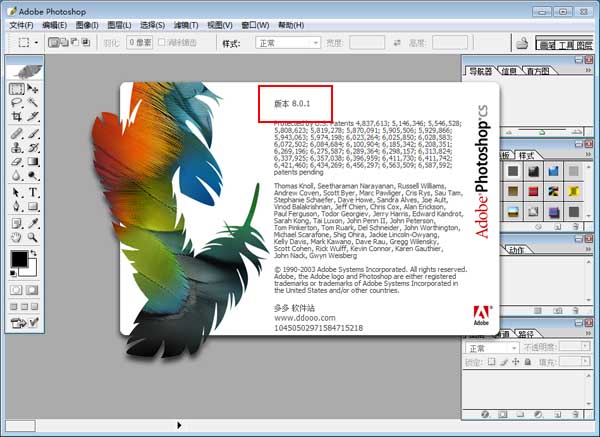Select New Selection mode in options bar

click(x=54, y=42)
